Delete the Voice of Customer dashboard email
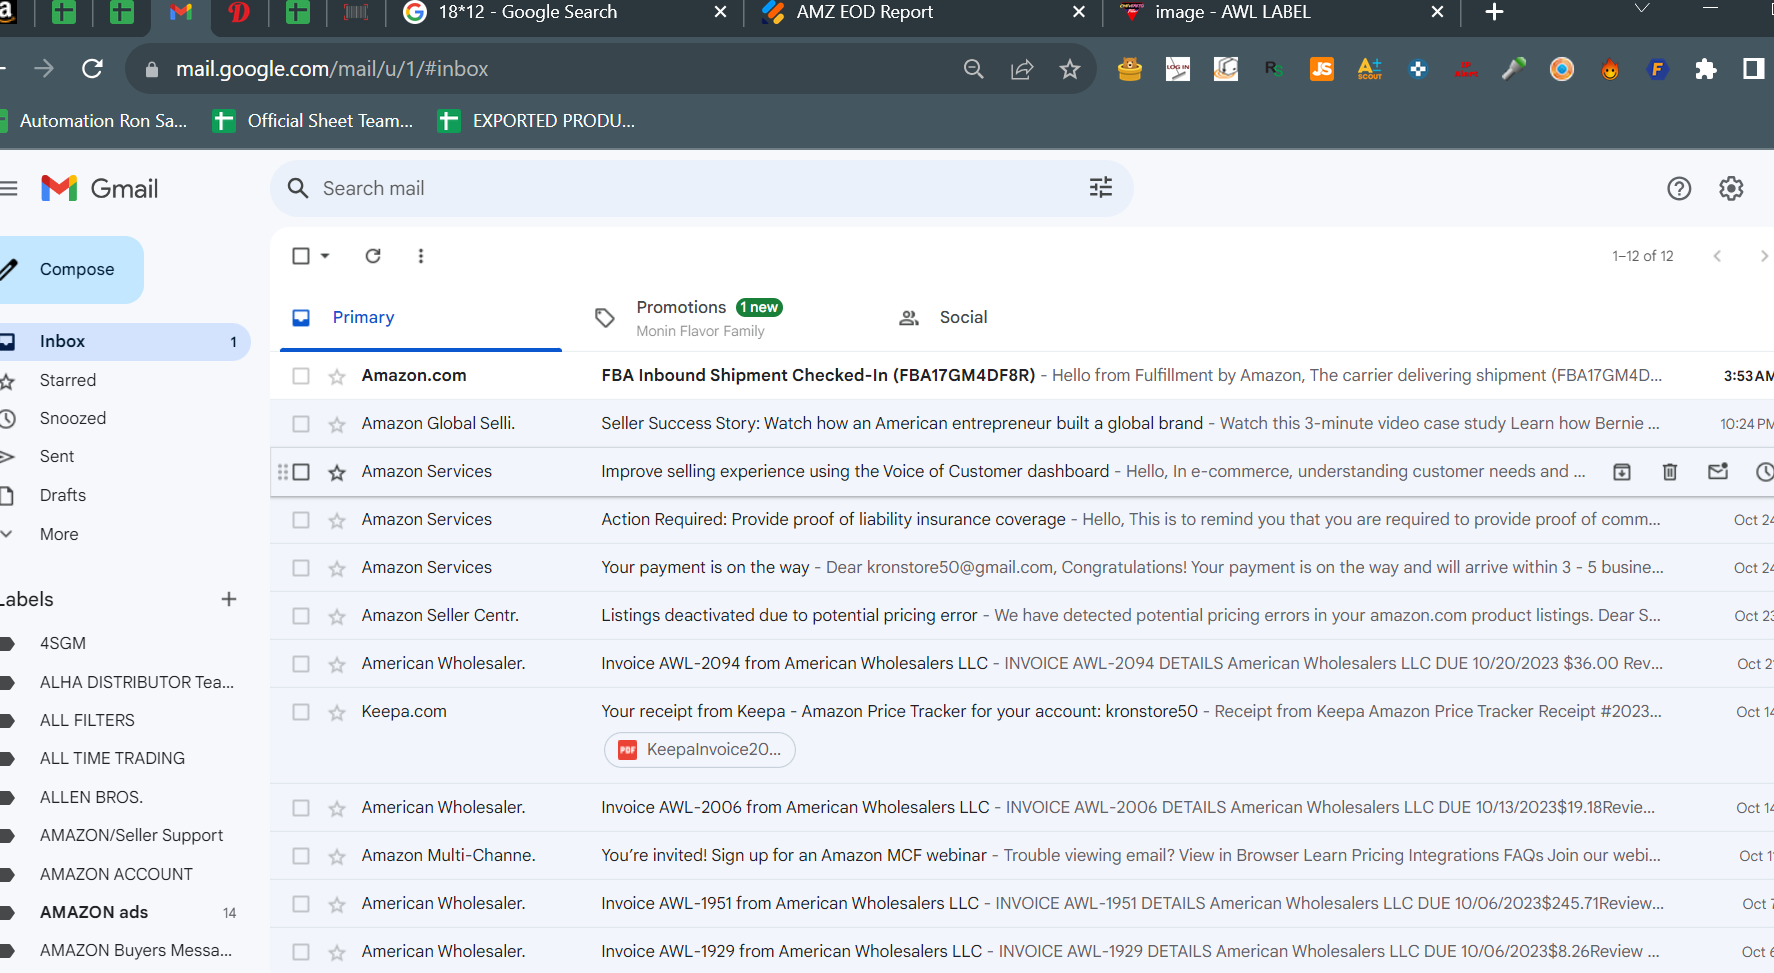 click(x=1670, y=472)
